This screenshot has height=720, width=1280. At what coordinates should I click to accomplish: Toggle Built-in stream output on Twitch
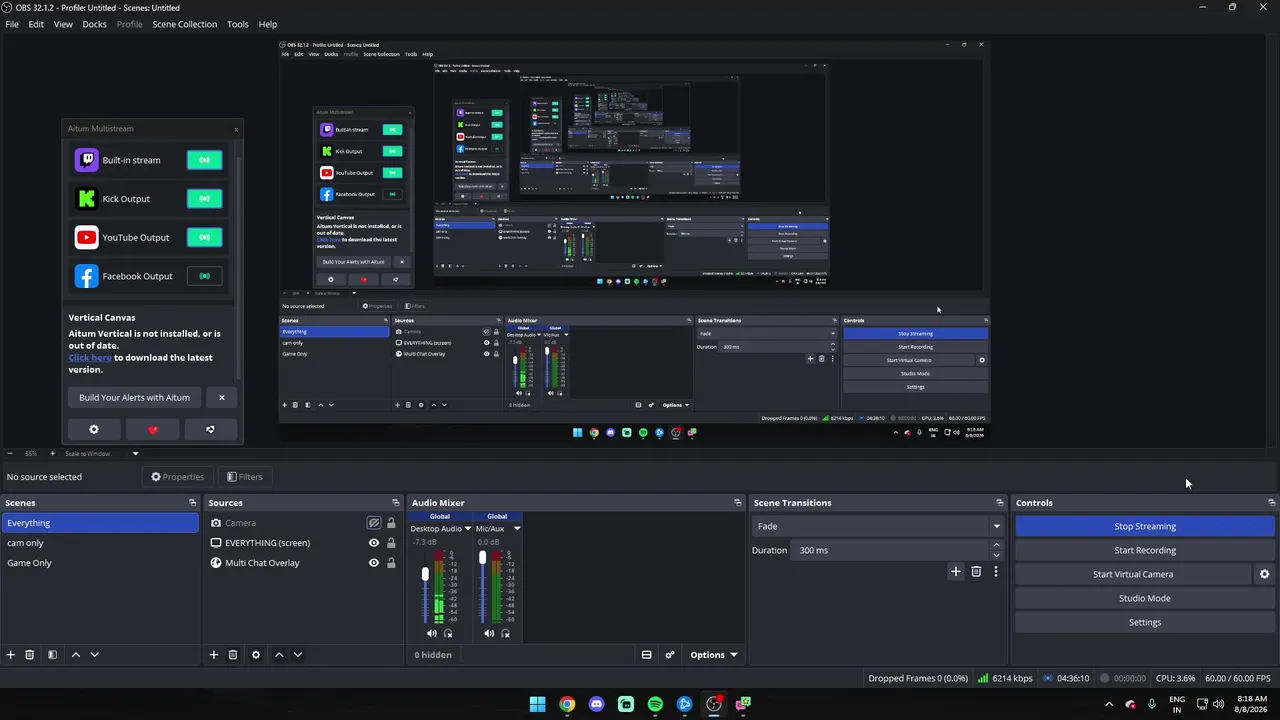click(x=204, y=160)
